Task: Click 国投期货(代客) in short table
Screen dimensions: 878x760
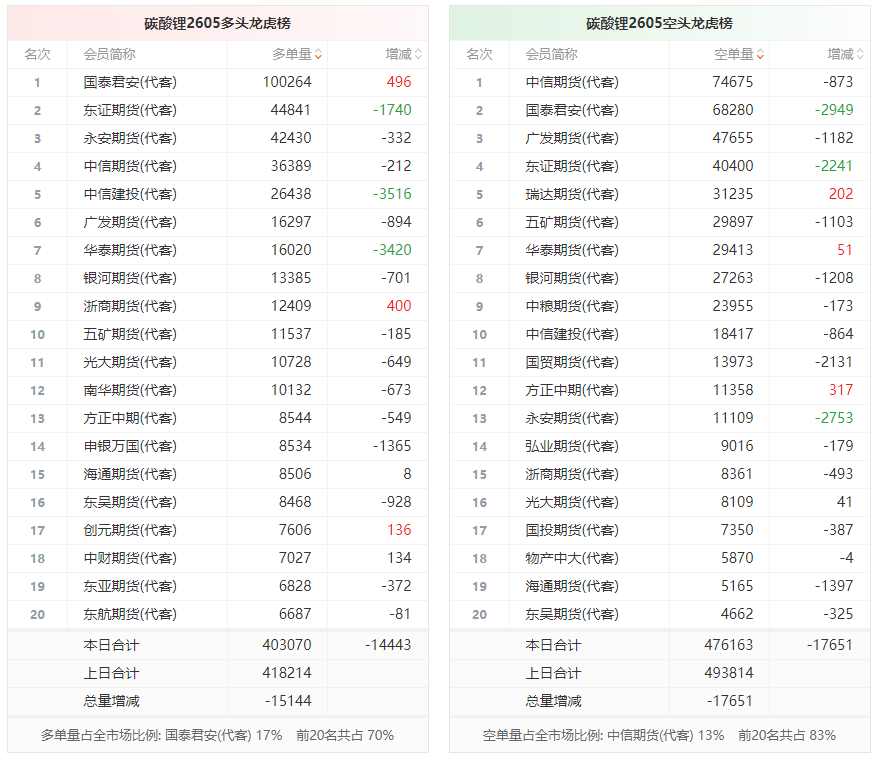Action: click(x=572, y=530)
